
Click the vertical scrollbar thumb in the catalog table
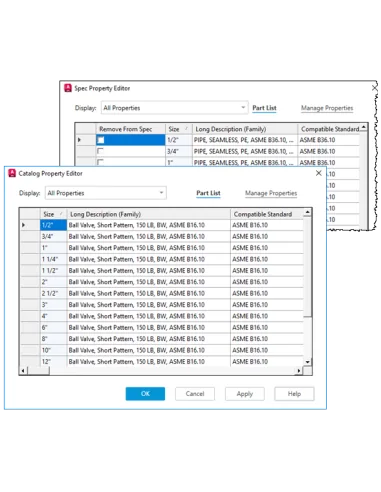click(308, 266)
